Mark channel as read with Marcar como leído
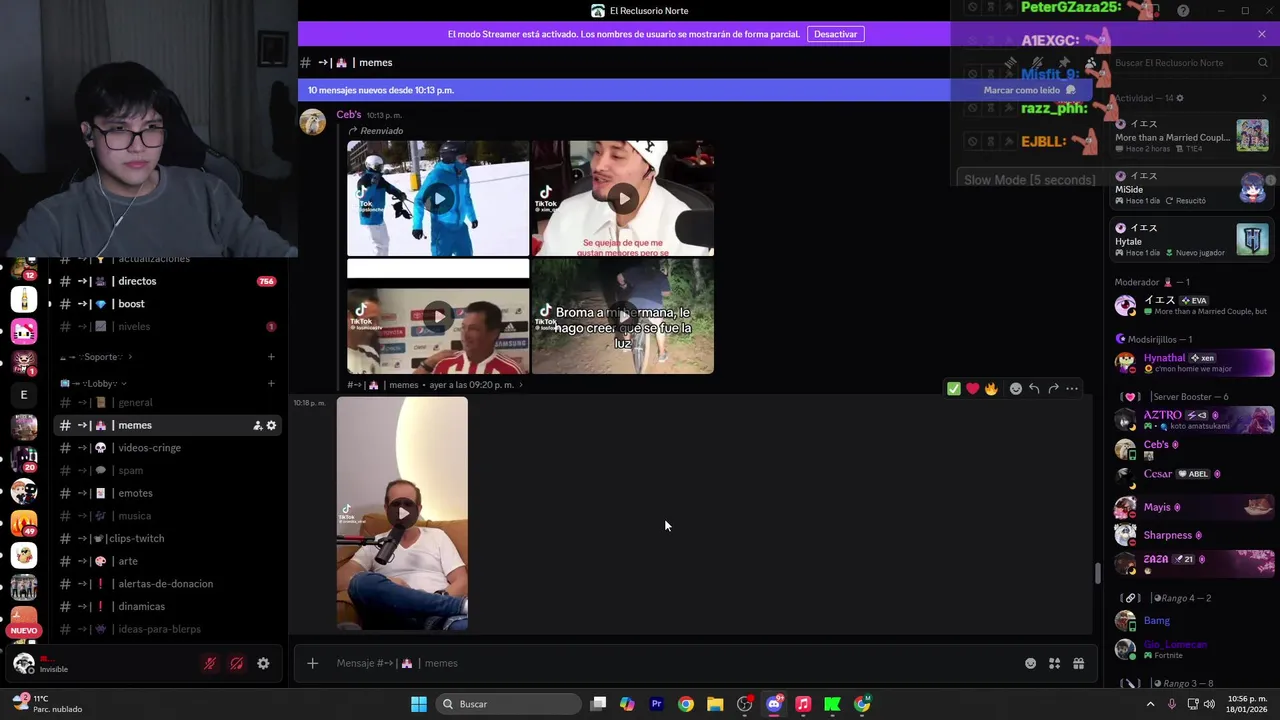Image resolution: width=1280 pixels, height=720 pixels. [1029, 90]
